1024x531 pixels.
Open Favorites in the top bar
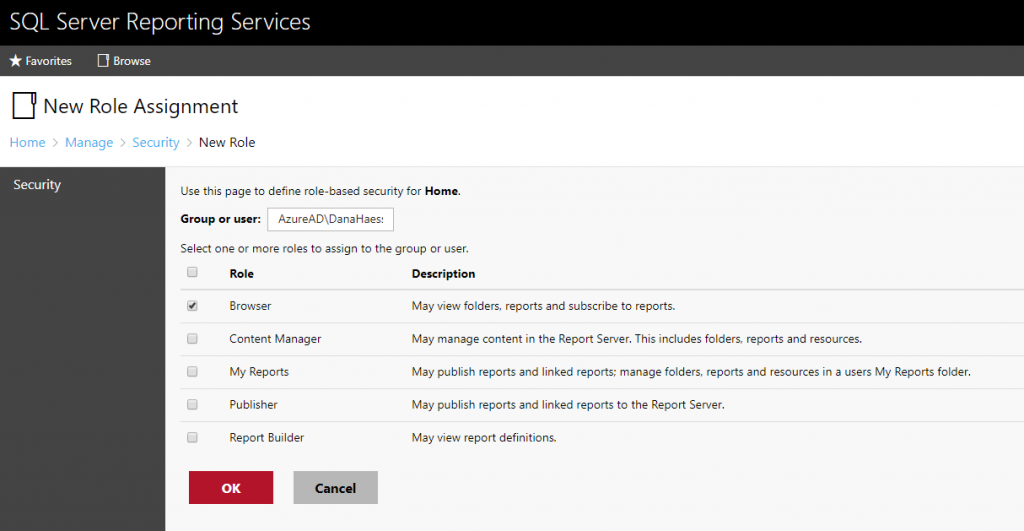[40, 61]
